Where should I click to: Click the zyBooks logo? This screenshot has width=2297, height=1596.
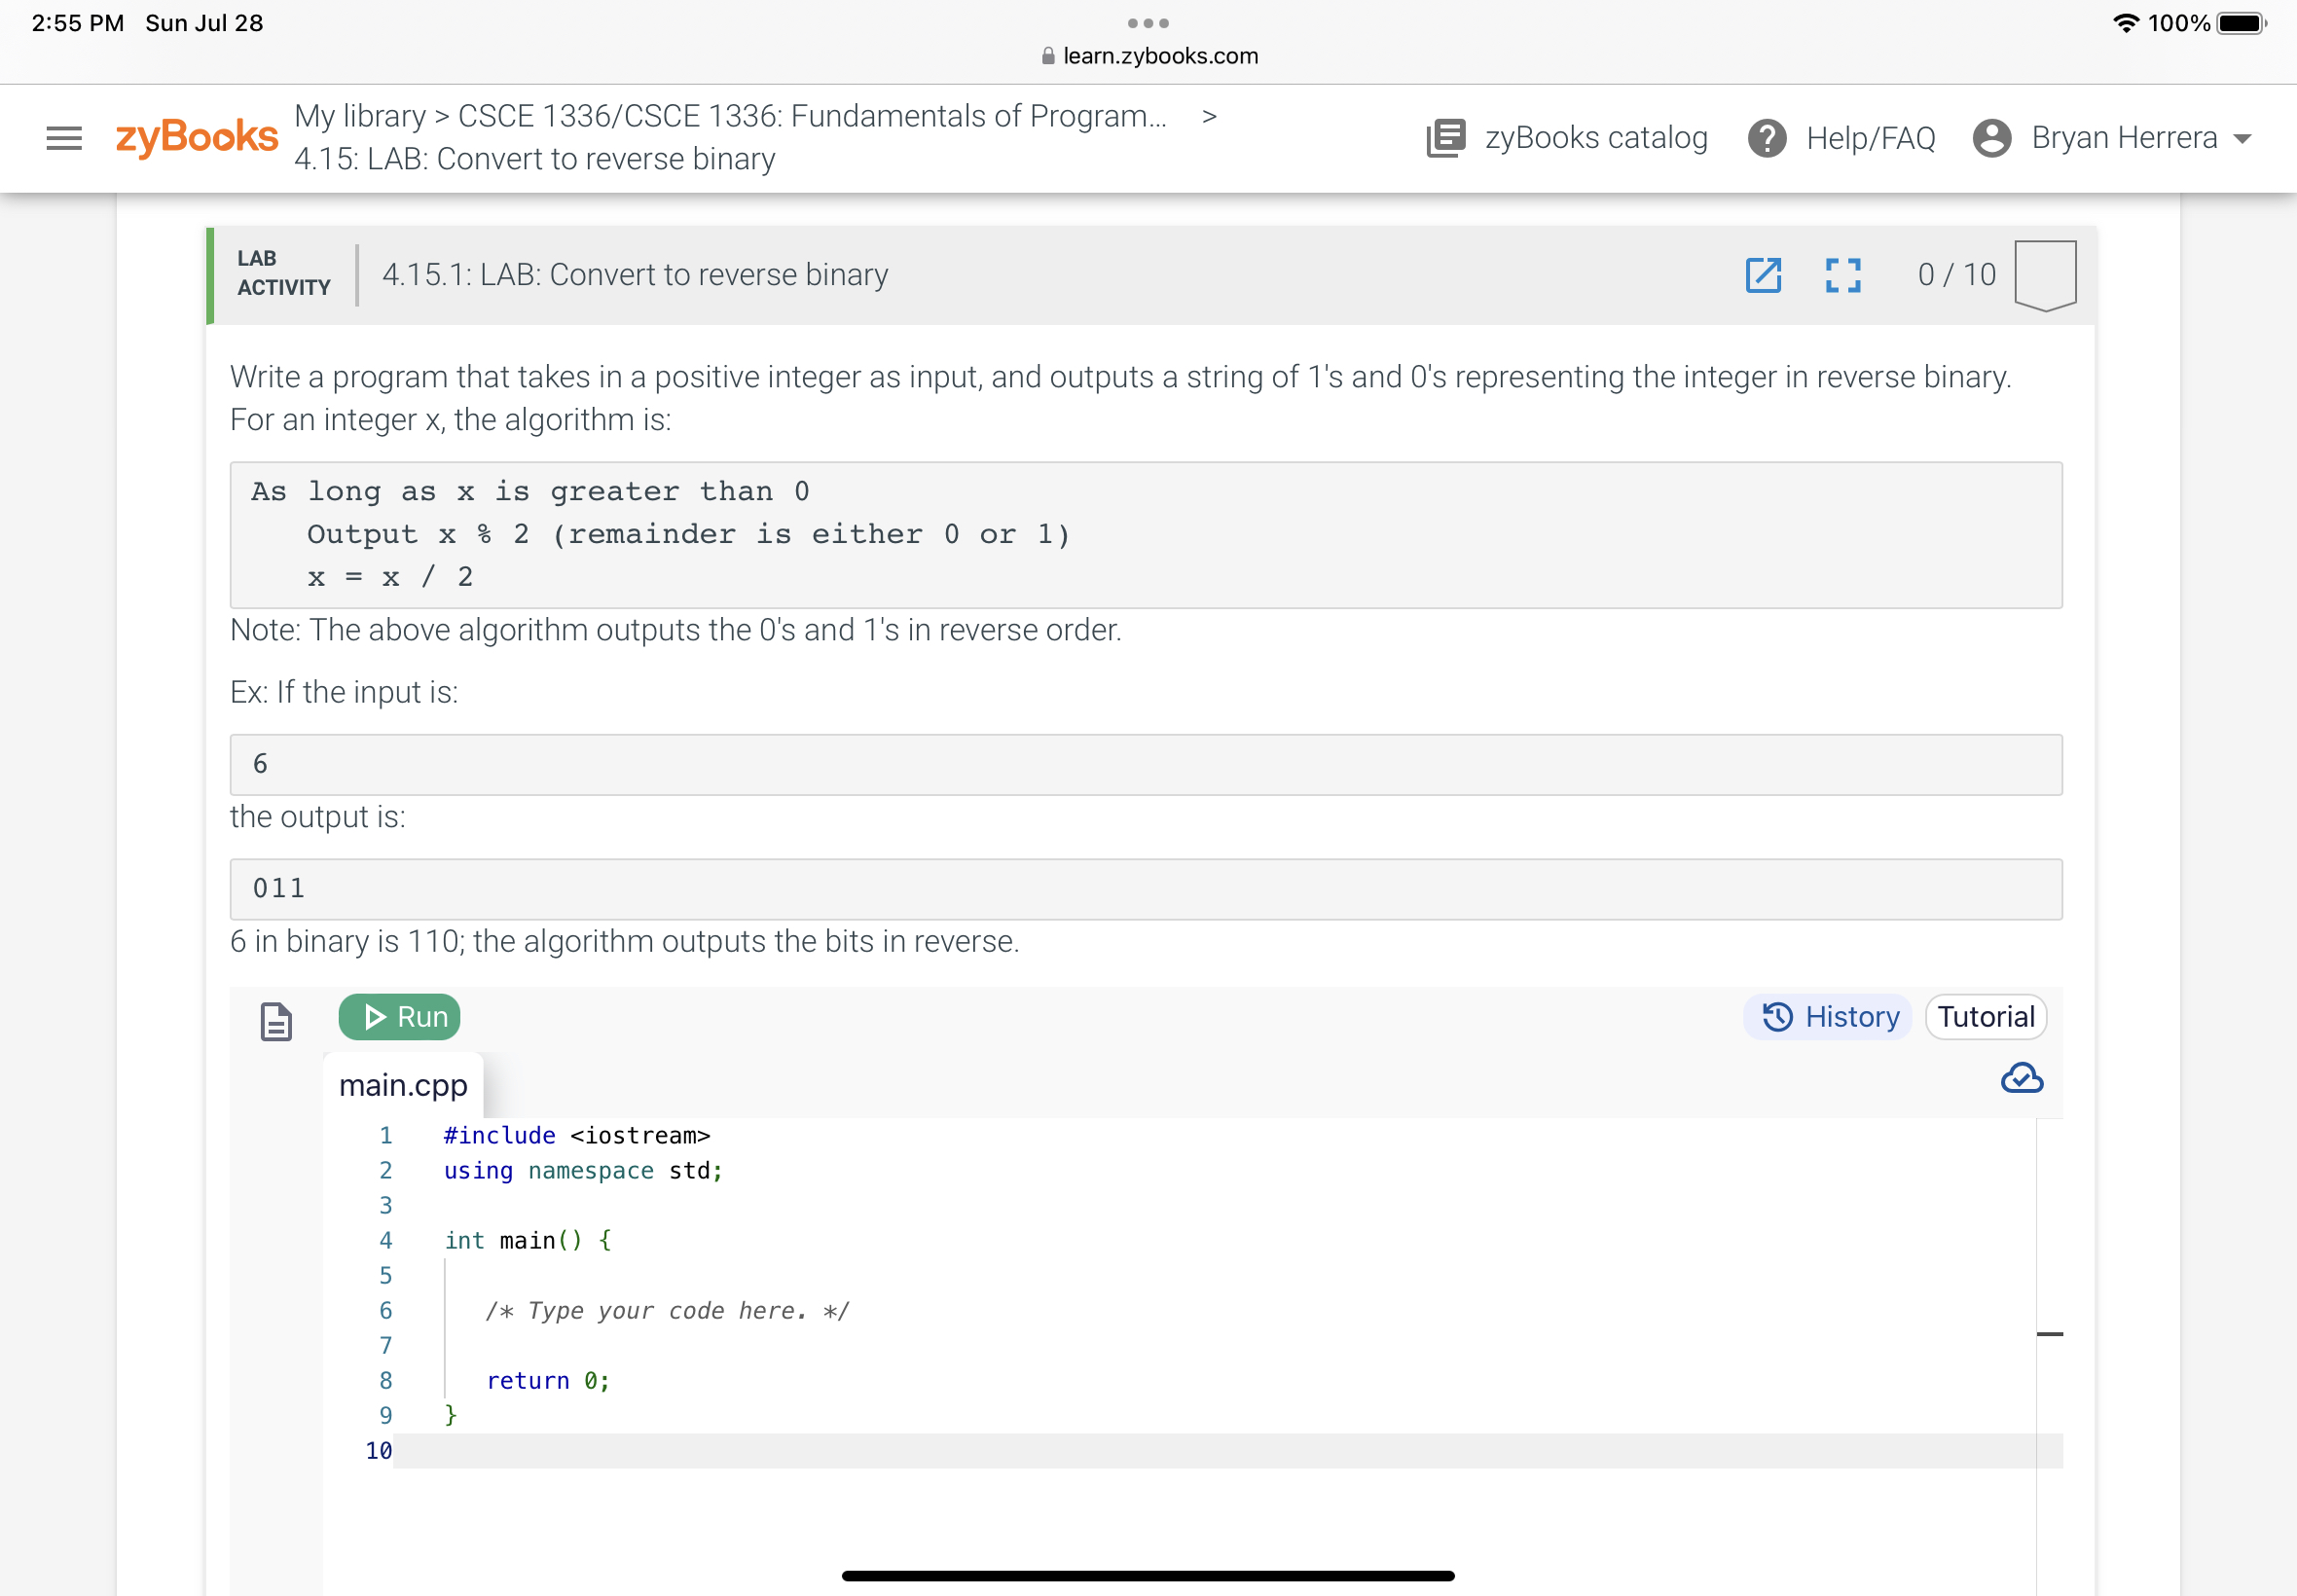click(x=196, y=137)
